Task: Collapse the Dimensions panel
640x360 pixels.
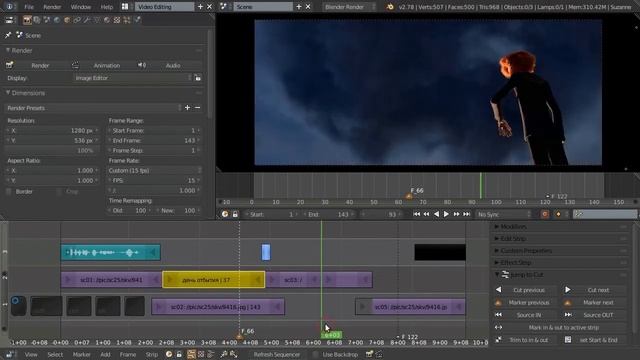Action: point(8,93)
